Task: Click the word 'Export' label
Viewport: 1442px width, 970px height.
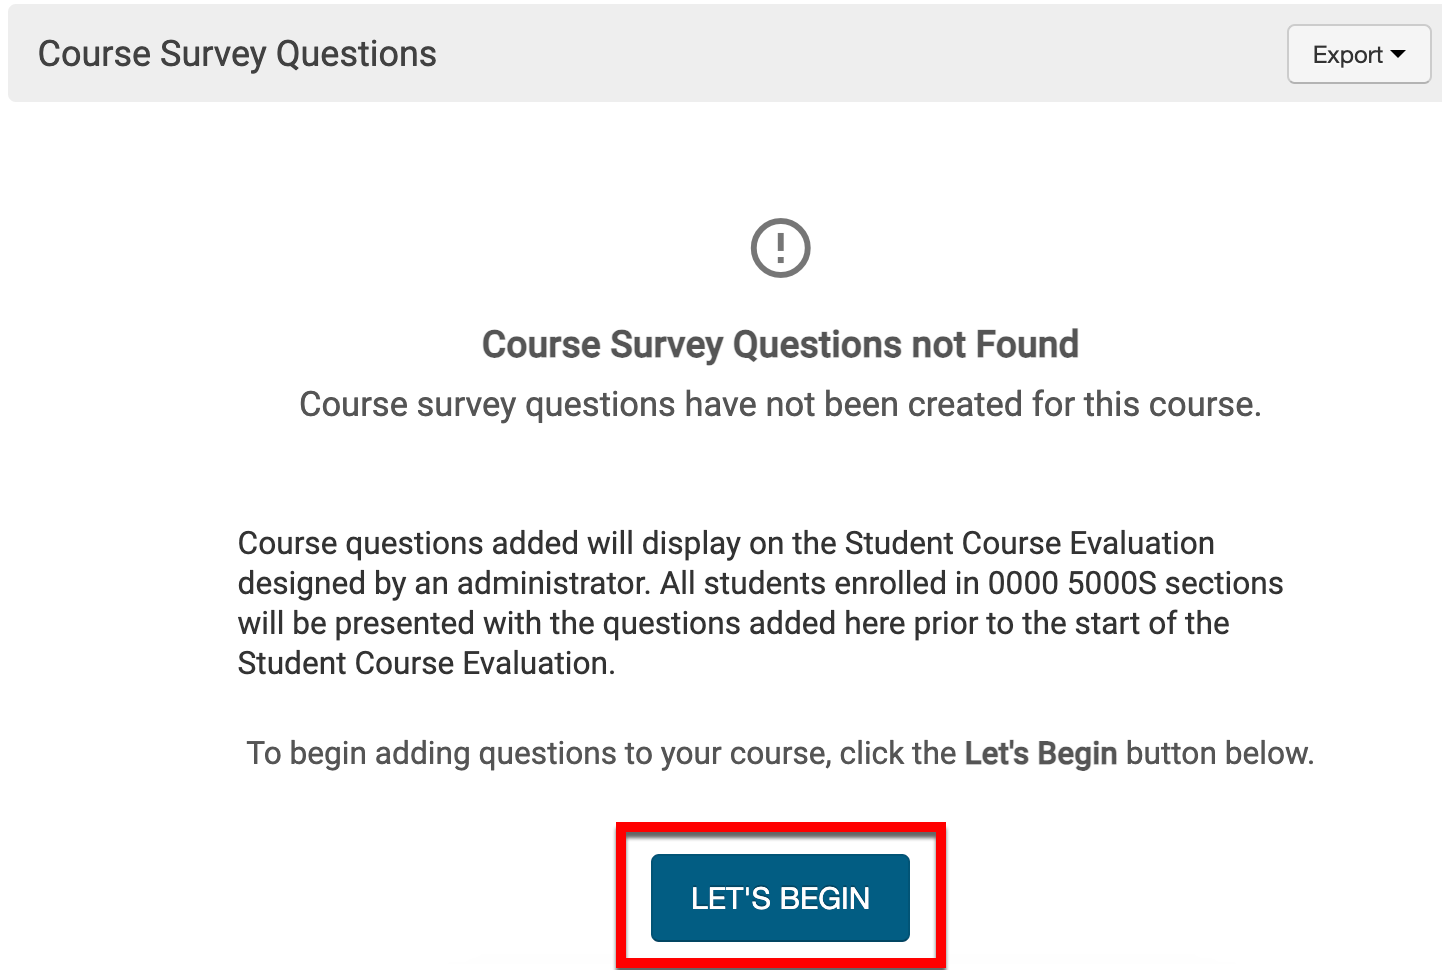Action: point(1347,54)
